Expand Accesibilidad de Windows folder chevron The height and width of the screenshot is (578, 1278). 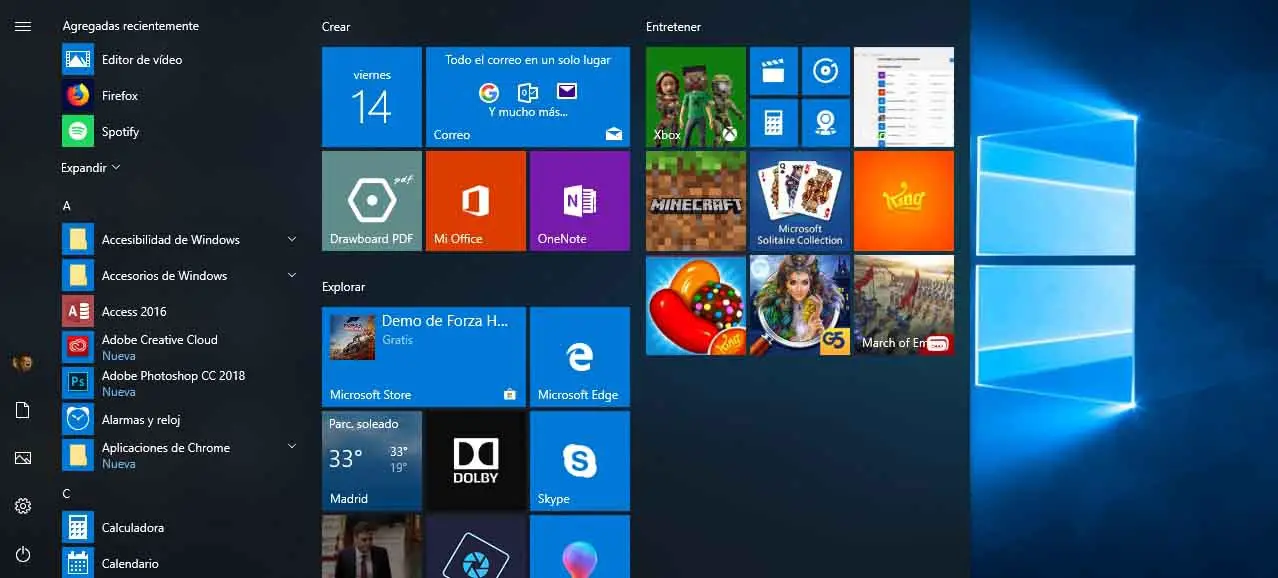point(292,239)
